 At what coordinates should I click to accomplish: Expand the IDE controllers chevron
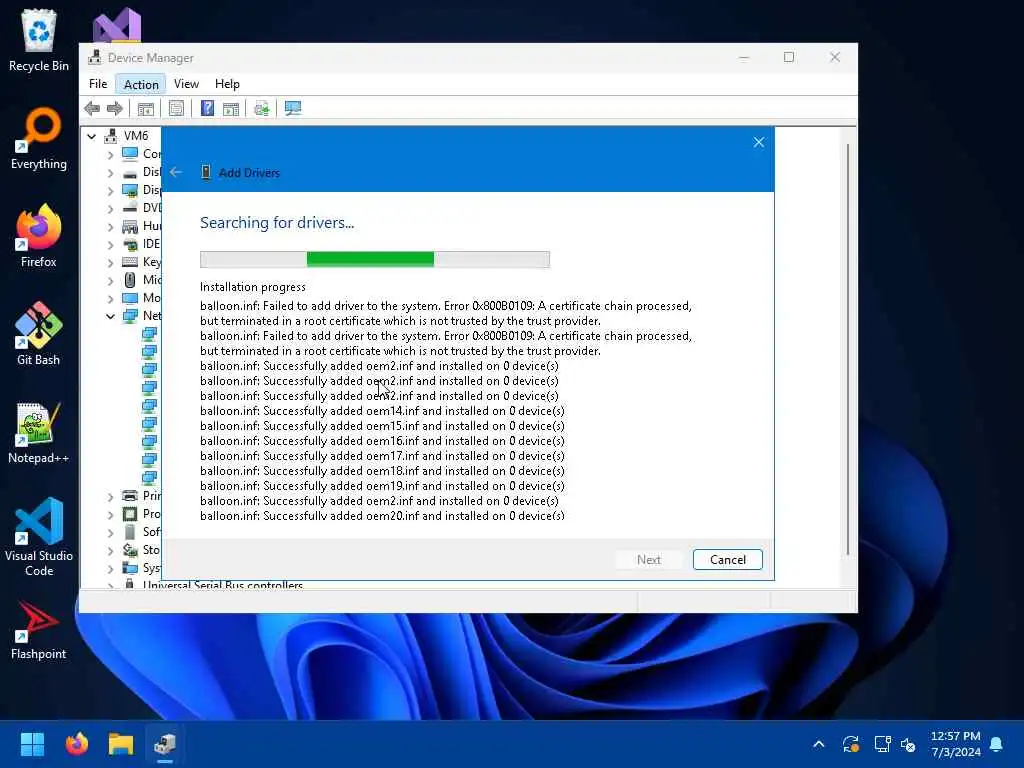click(x=110, y=245)
